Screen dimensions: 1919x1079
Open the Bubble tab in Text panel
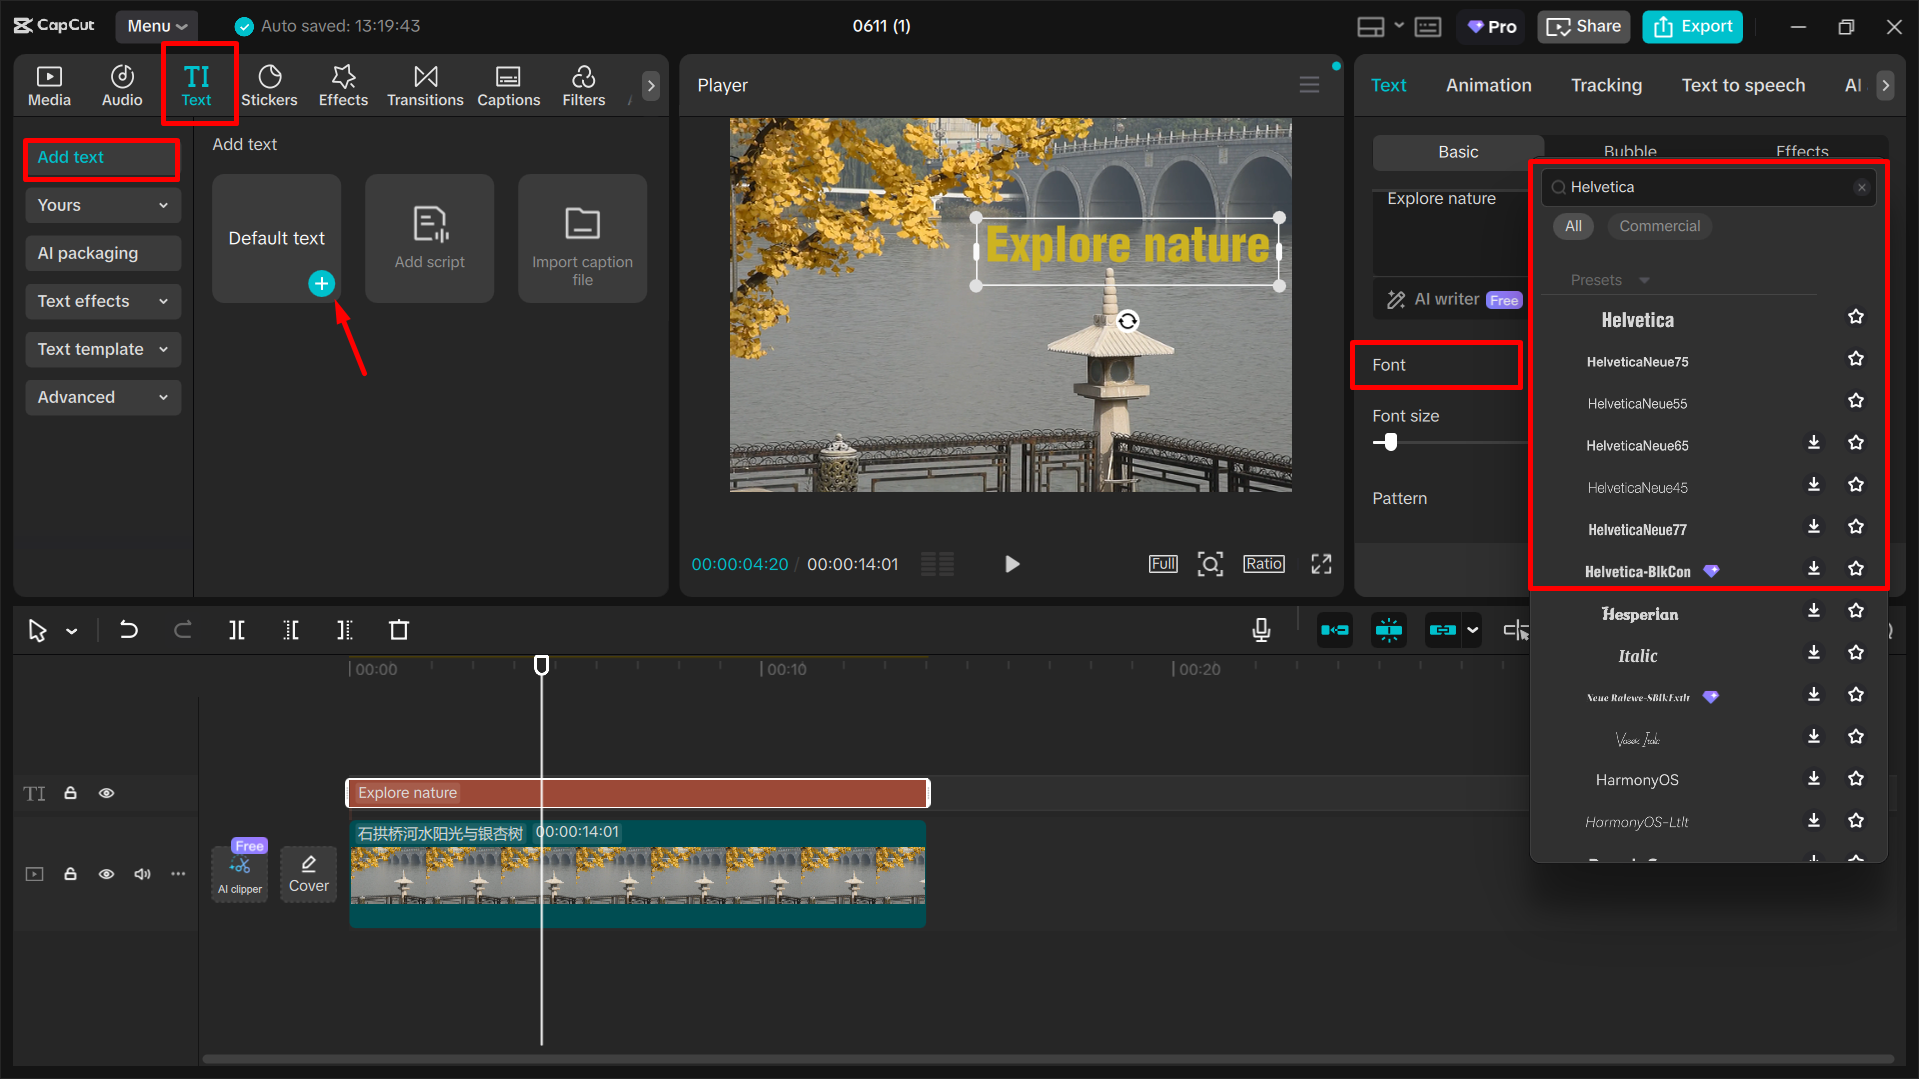point(1629,151)
